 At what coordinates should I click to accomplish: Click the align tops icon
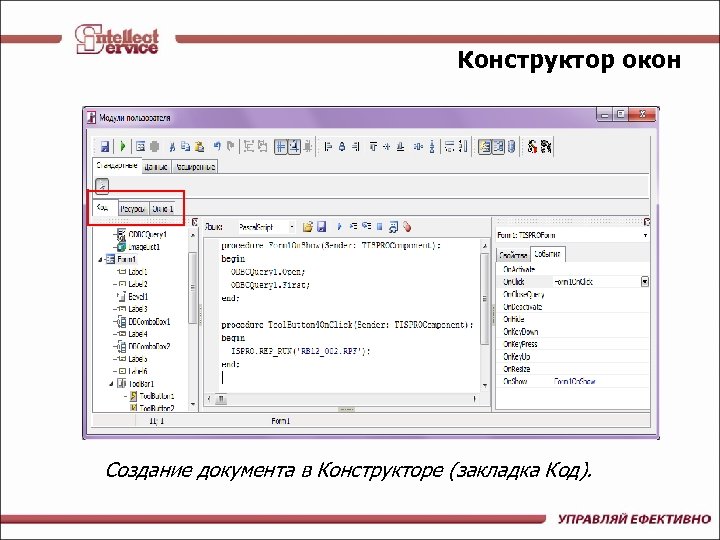coord(373,146)
